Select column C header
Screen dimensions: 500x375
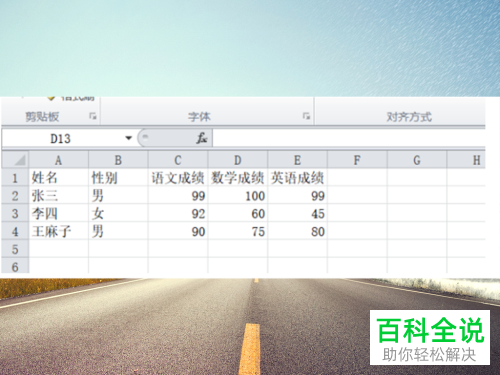pyautogui.click(x=178, y=160)
